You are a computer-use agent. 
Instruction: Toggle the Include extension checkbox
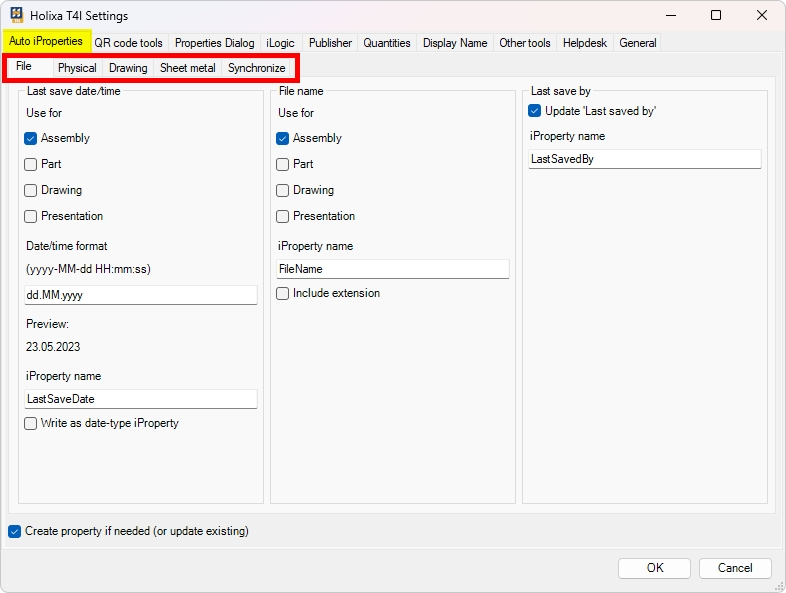pyautogui.click(x=283, y=293)
